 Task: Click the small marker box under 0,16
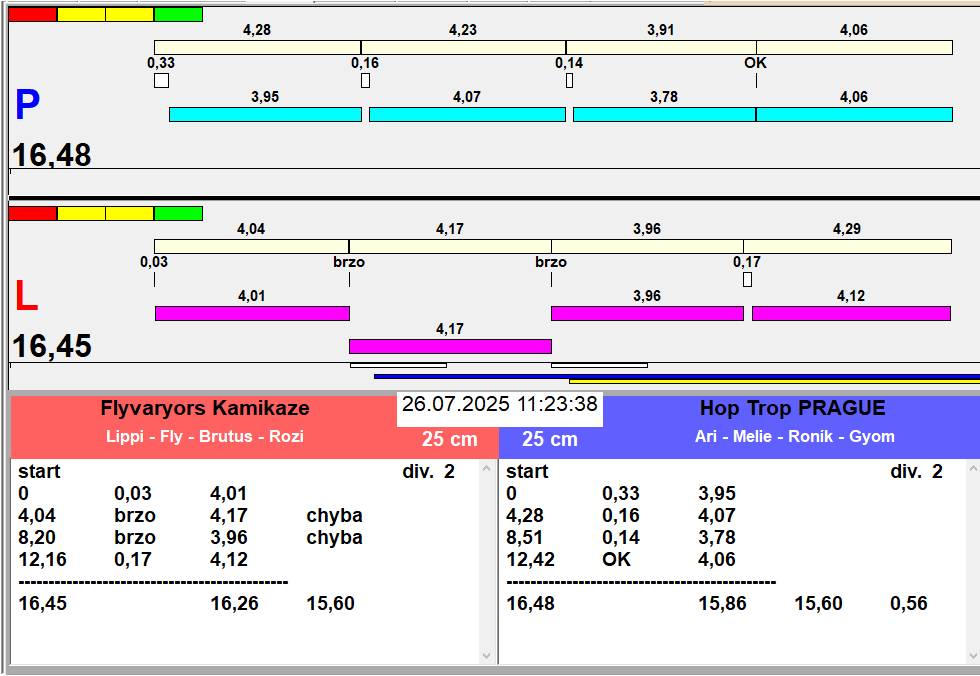pos(365,81)
